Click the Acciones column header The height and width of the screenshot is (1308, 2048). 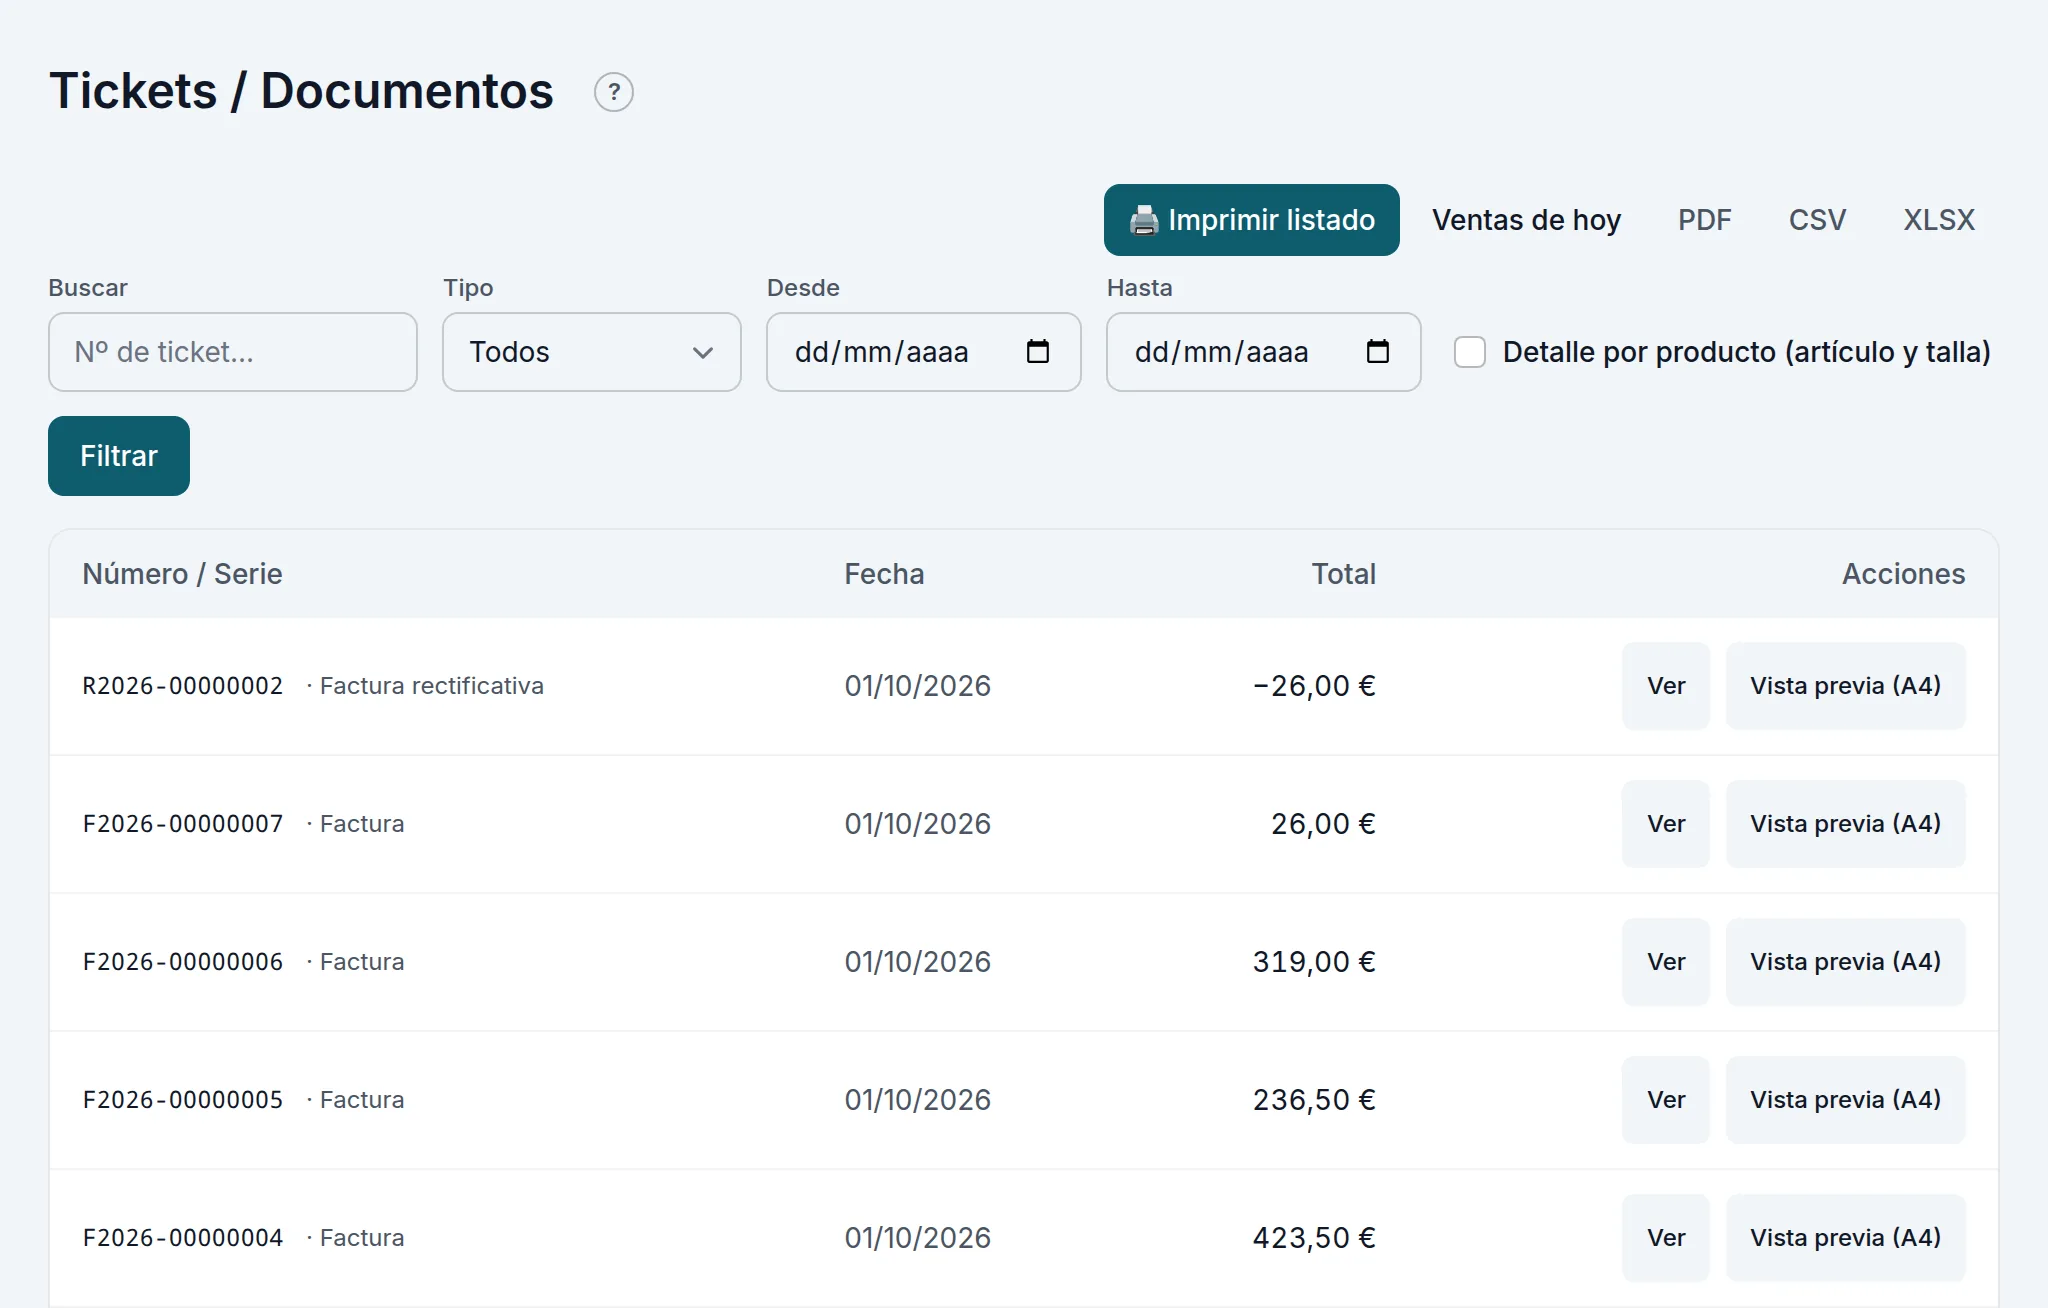pos(1904,574)
